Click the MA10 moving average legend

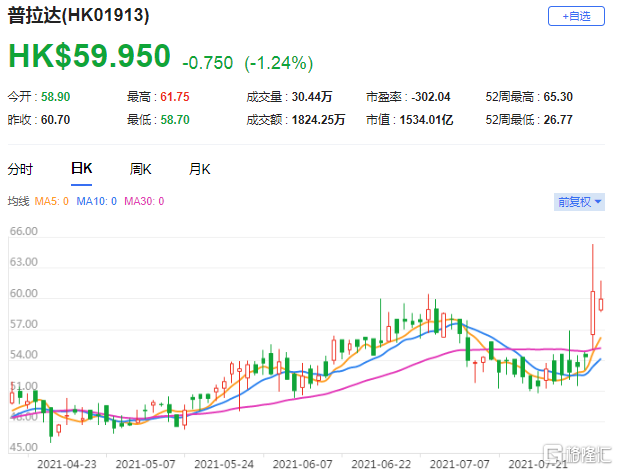point(97,201)
